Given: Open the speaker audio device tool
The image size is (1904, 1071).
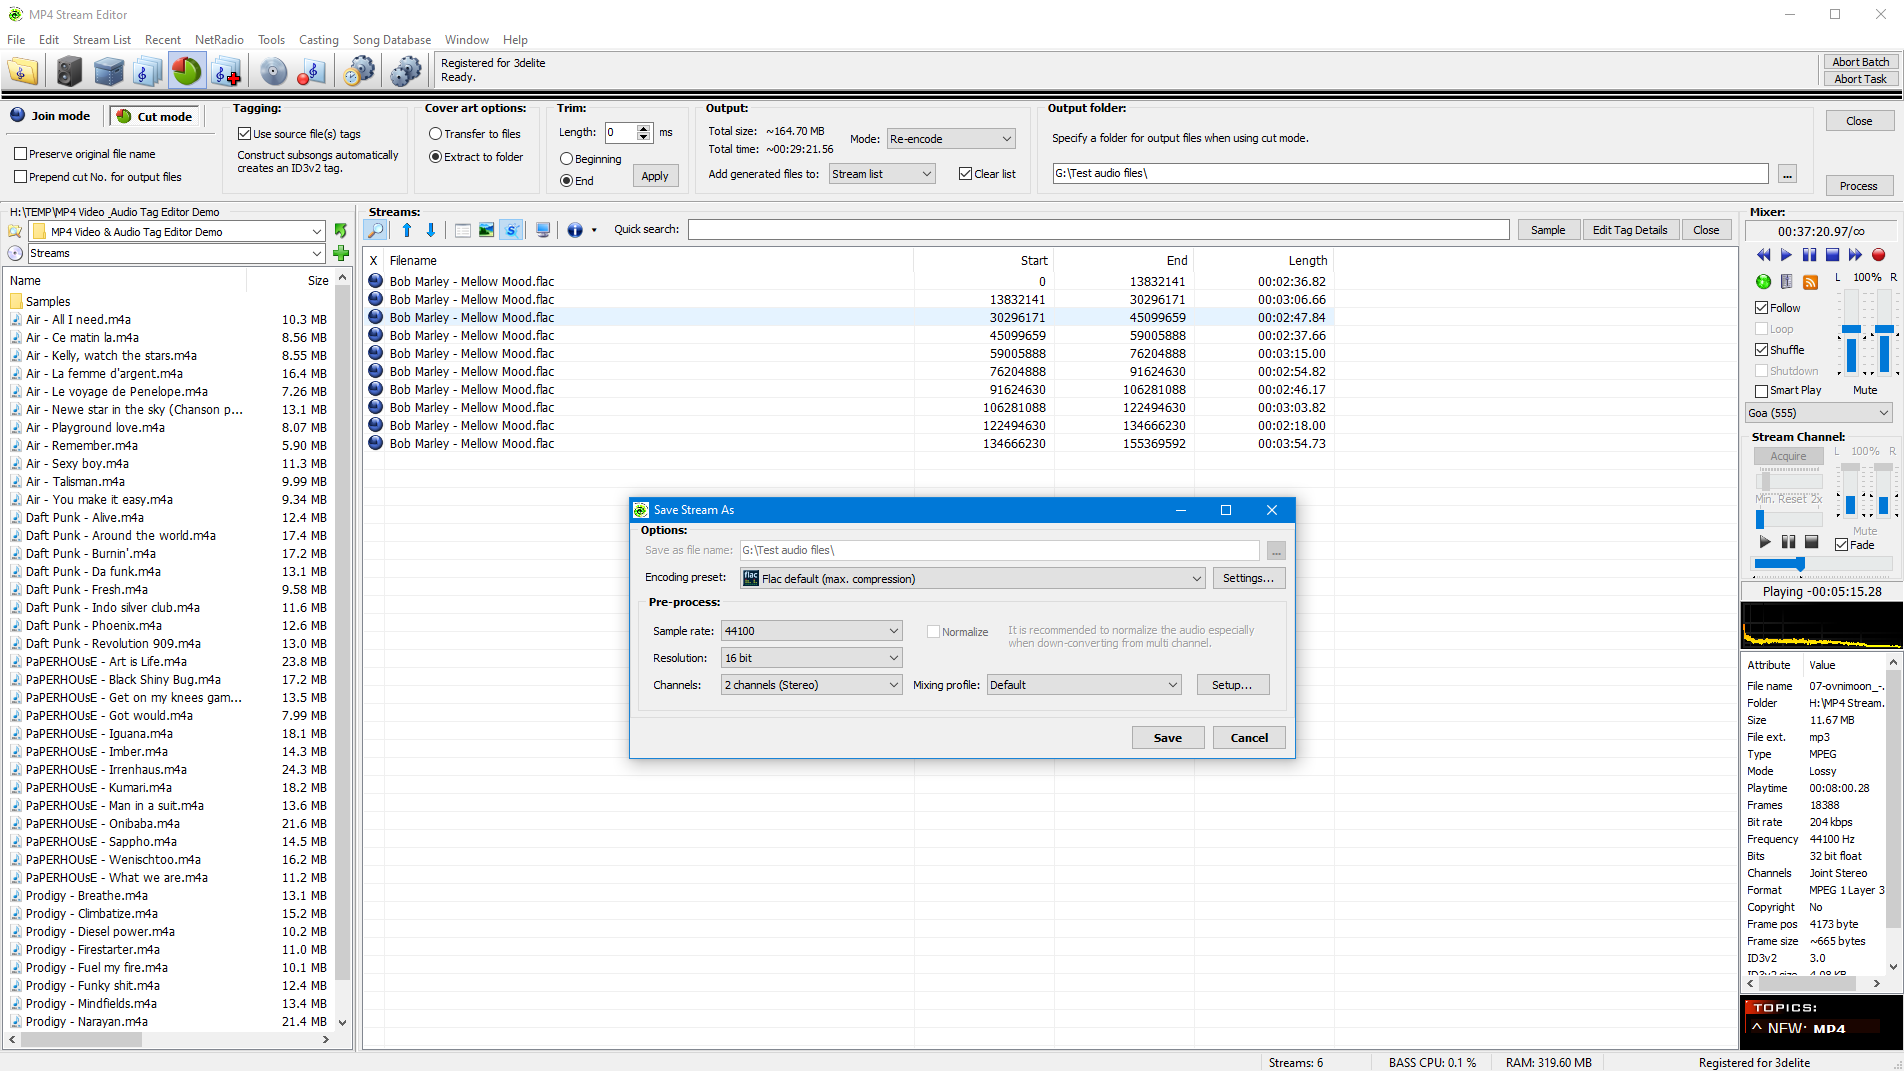Looking at the screenshot, I should 68,70.
